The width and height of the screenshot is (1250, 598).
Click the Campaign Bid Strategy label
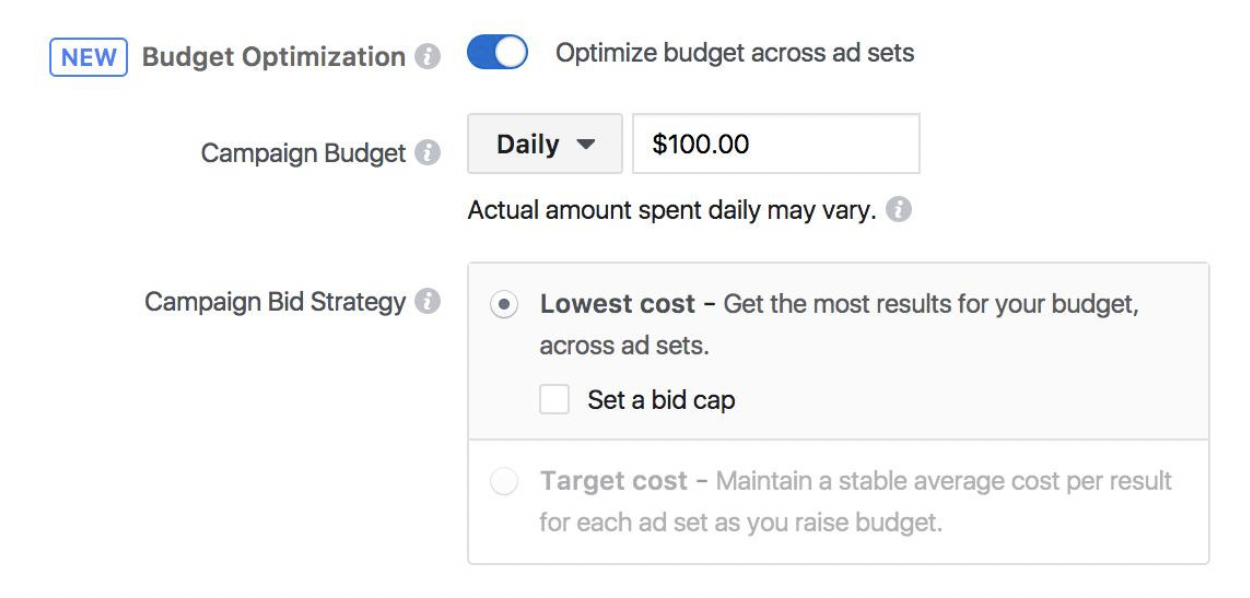coord(275,301)
